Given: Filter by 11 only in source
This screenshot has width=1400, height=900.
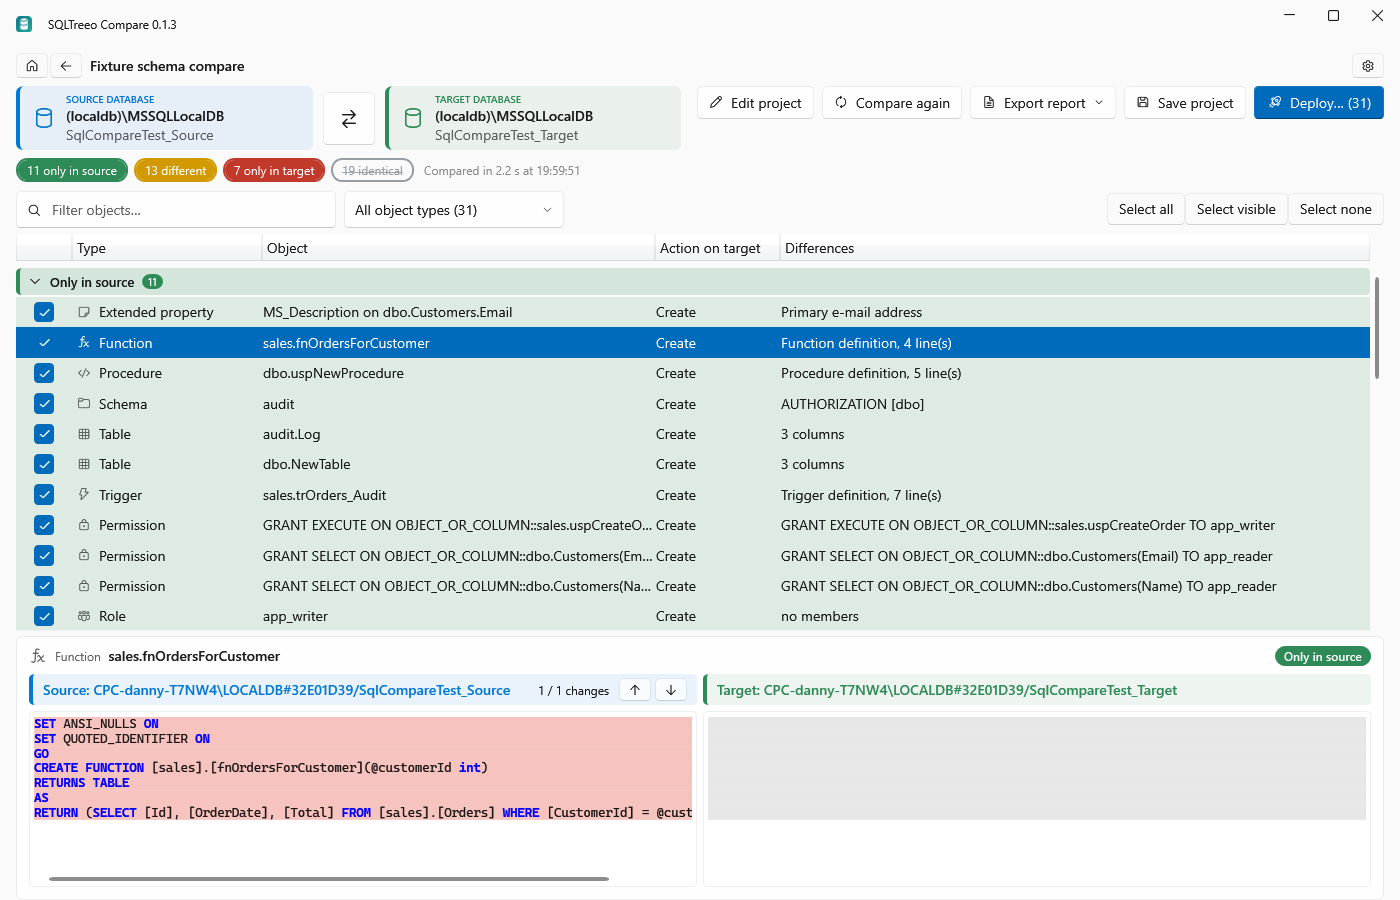Looking at the screenshot, I should pos(72,171).
